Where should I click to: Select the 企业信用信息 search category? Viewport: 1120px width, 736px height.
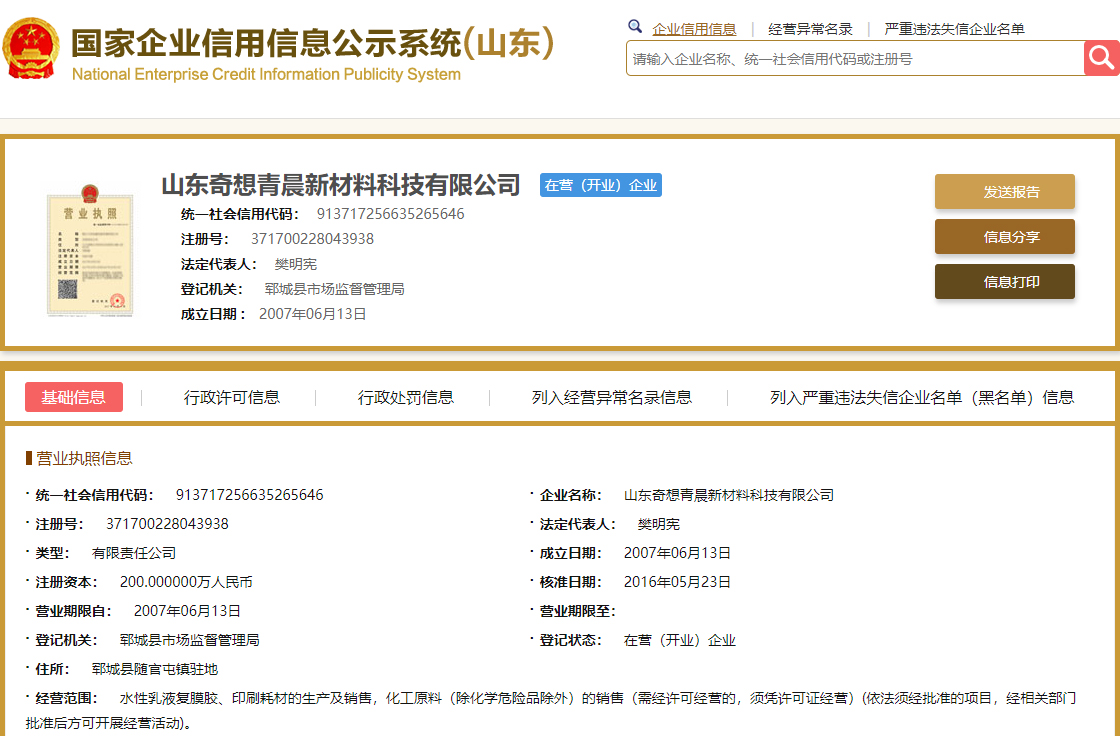click(694, 29)
